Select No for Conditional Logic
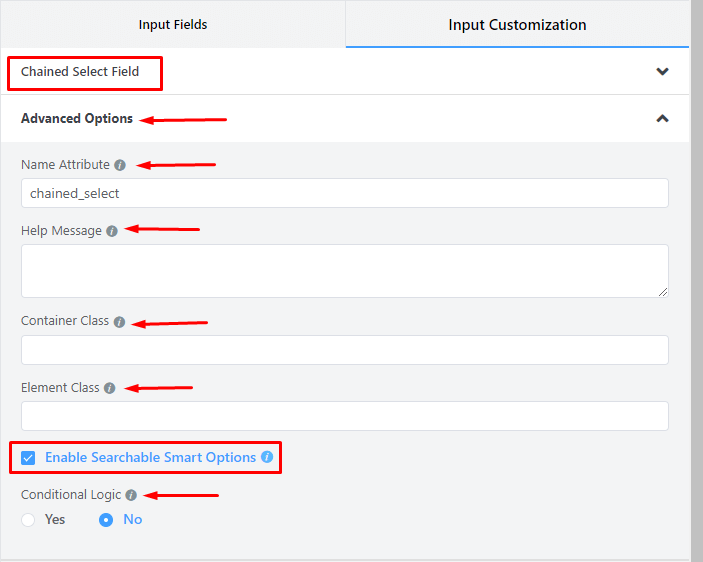This screenshot has width=703, height=562. 106,520
